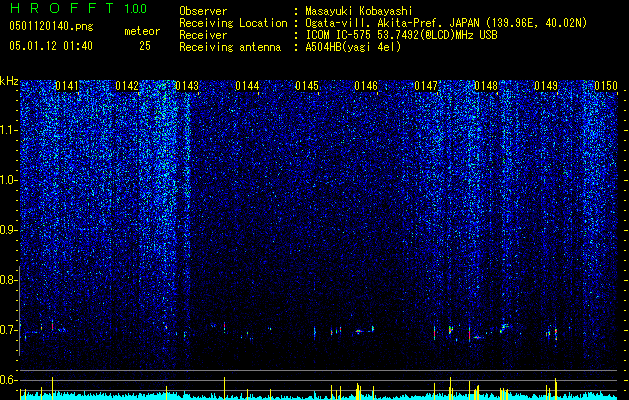The width and height of the screenshot is (629, 400).
Task: Select receiver ICOM IC-575 53.7492 MHz USB
Action: pos(401,35)
